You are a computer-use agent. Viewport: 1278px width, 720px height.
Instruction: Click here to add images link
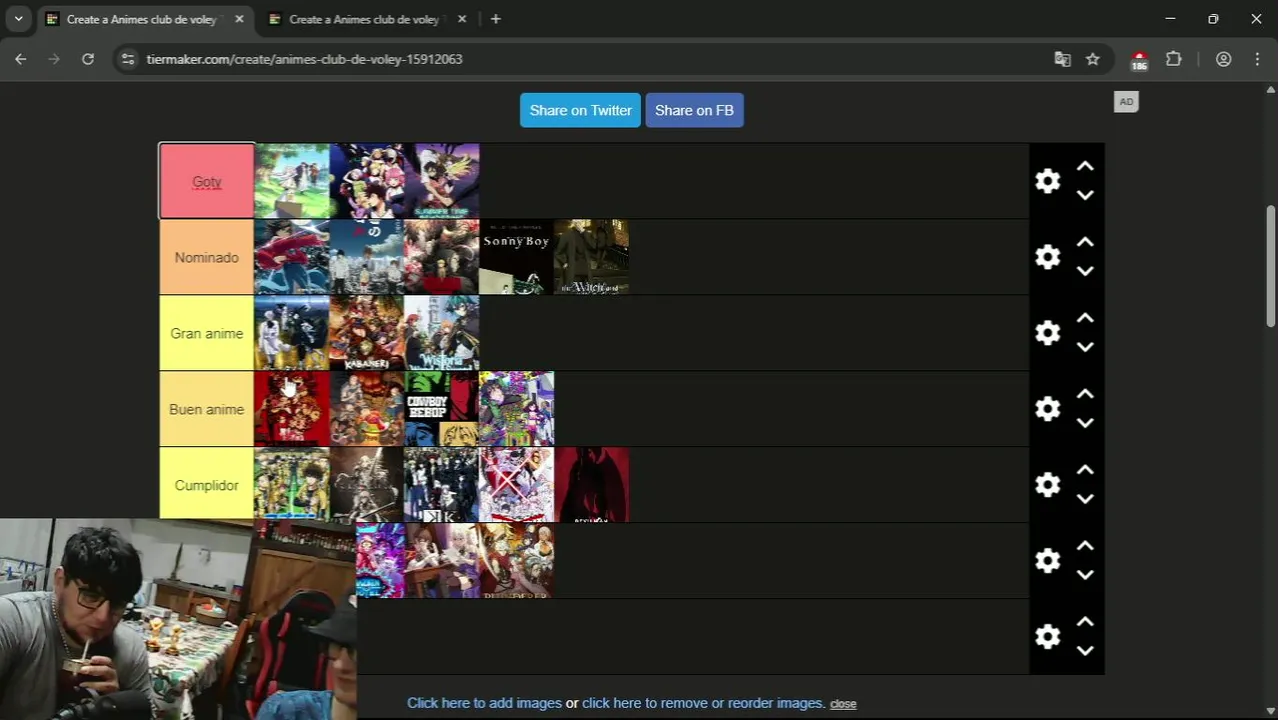(484, 703)
